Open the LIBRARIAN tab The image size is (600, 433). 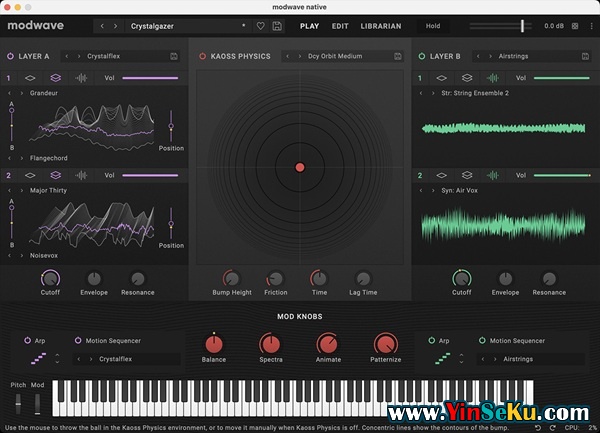[381, 26]
